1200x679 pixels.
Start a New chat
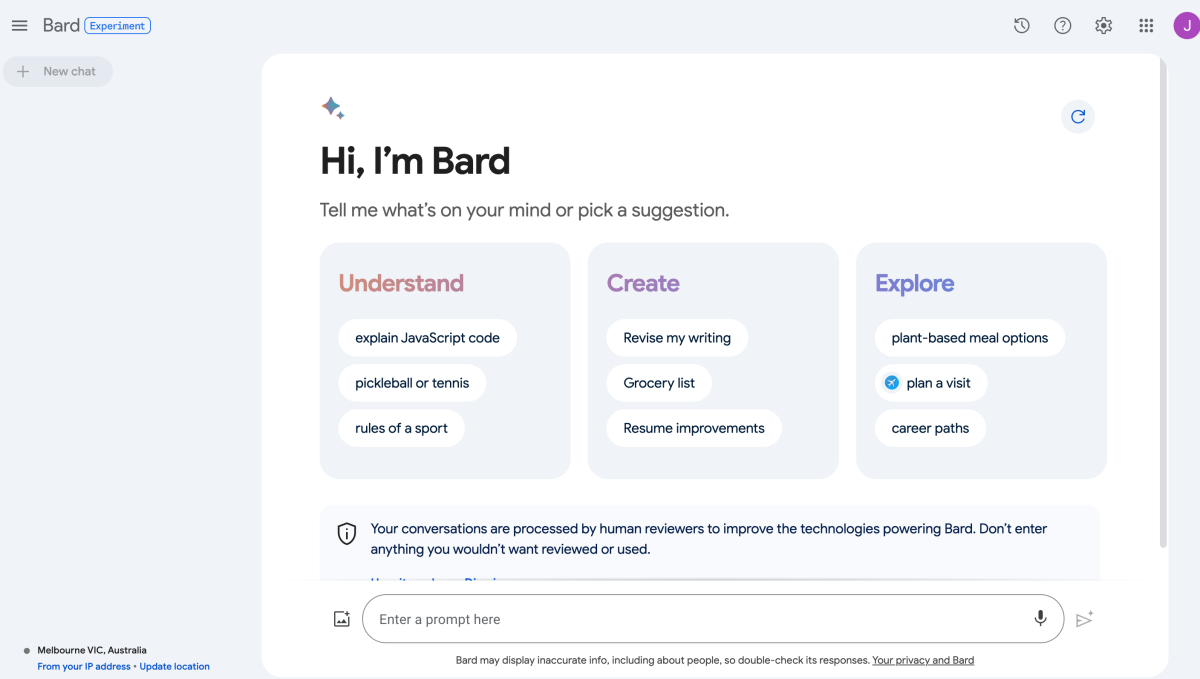tap(58, 71)
